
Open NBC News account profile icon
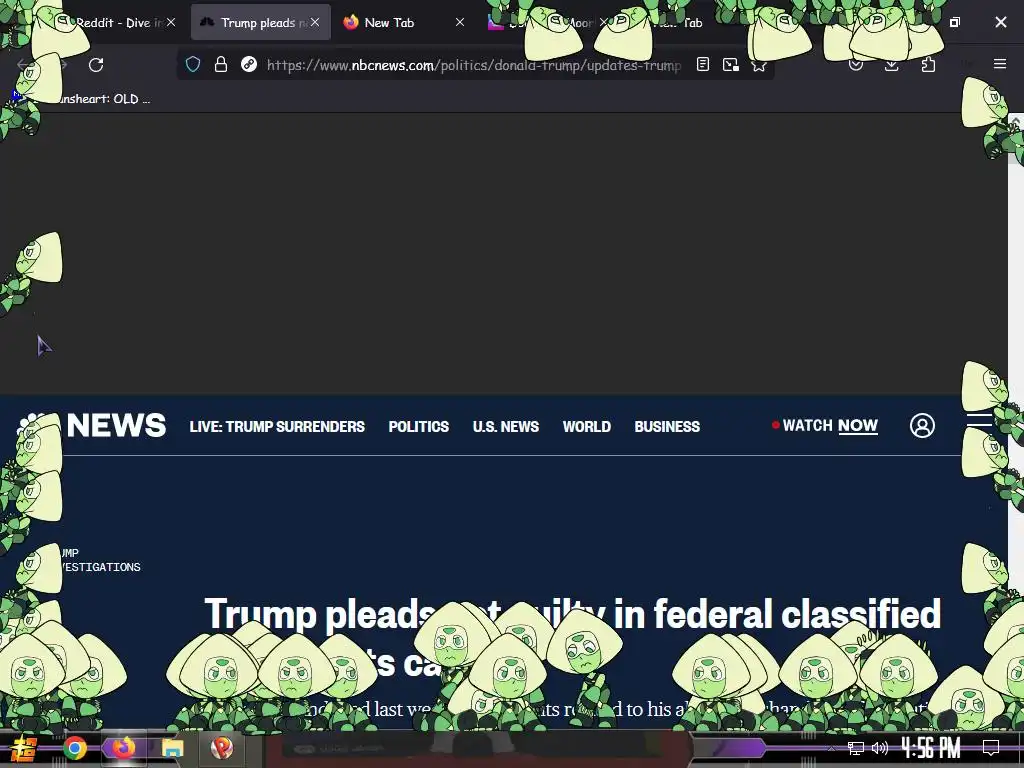tap(922, 426)
